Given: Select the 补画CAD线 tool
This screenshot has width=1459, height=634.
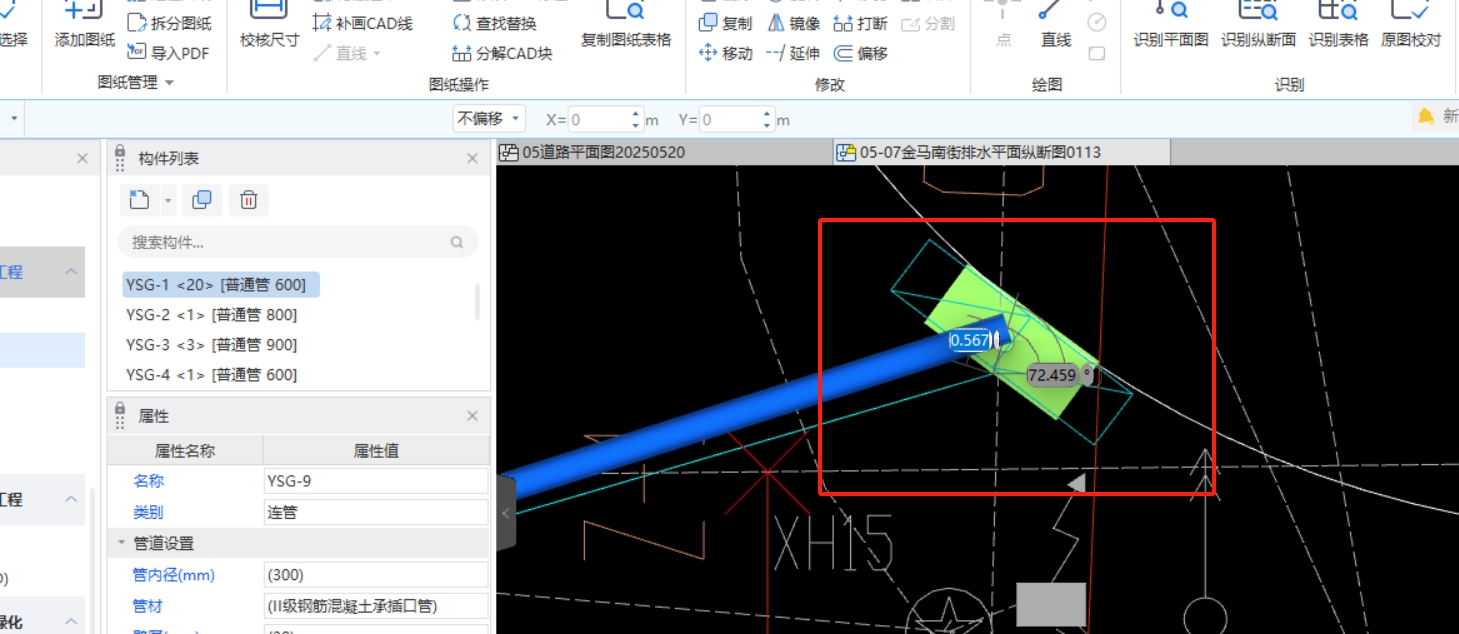Looking at the screenshot, I should (362, 23).
